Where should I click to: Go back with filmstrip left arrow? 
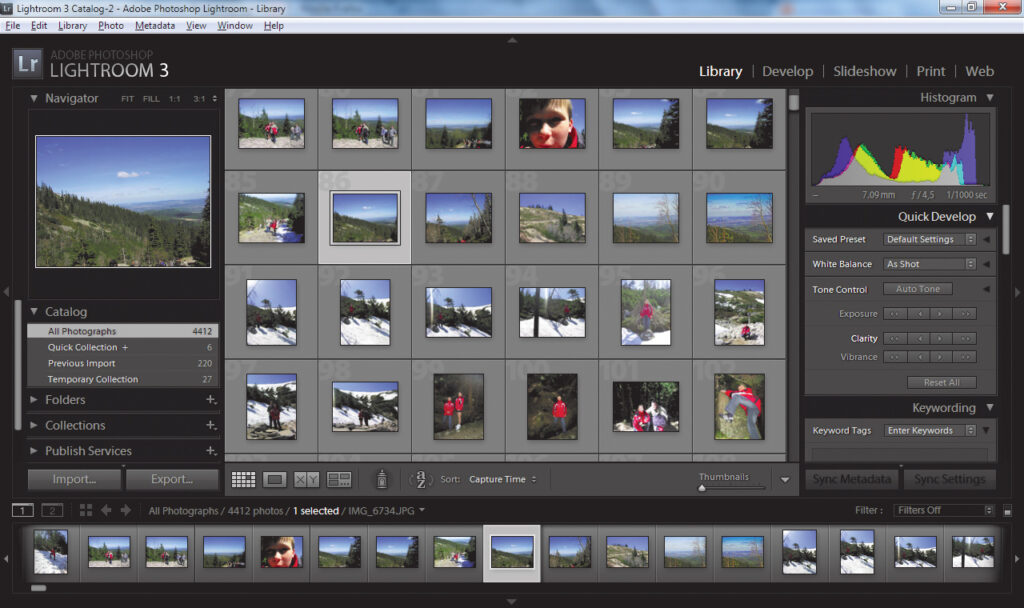tap(106, 511)
